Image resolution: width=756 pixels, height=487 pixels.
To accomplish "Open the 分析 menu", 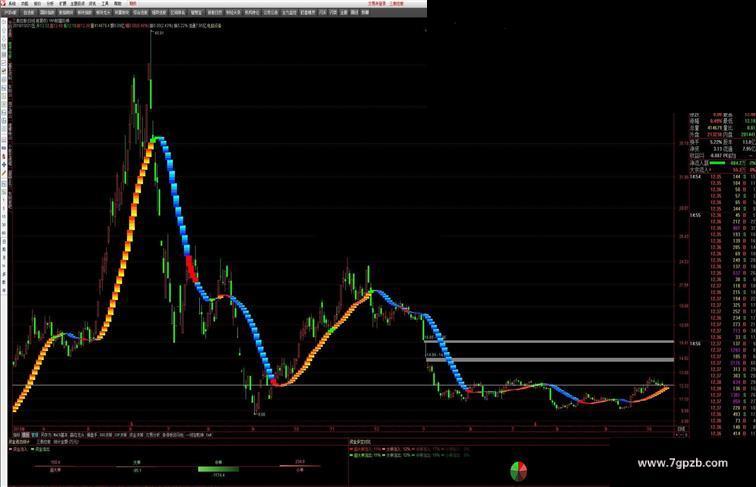I will click(x=50, y=3).
